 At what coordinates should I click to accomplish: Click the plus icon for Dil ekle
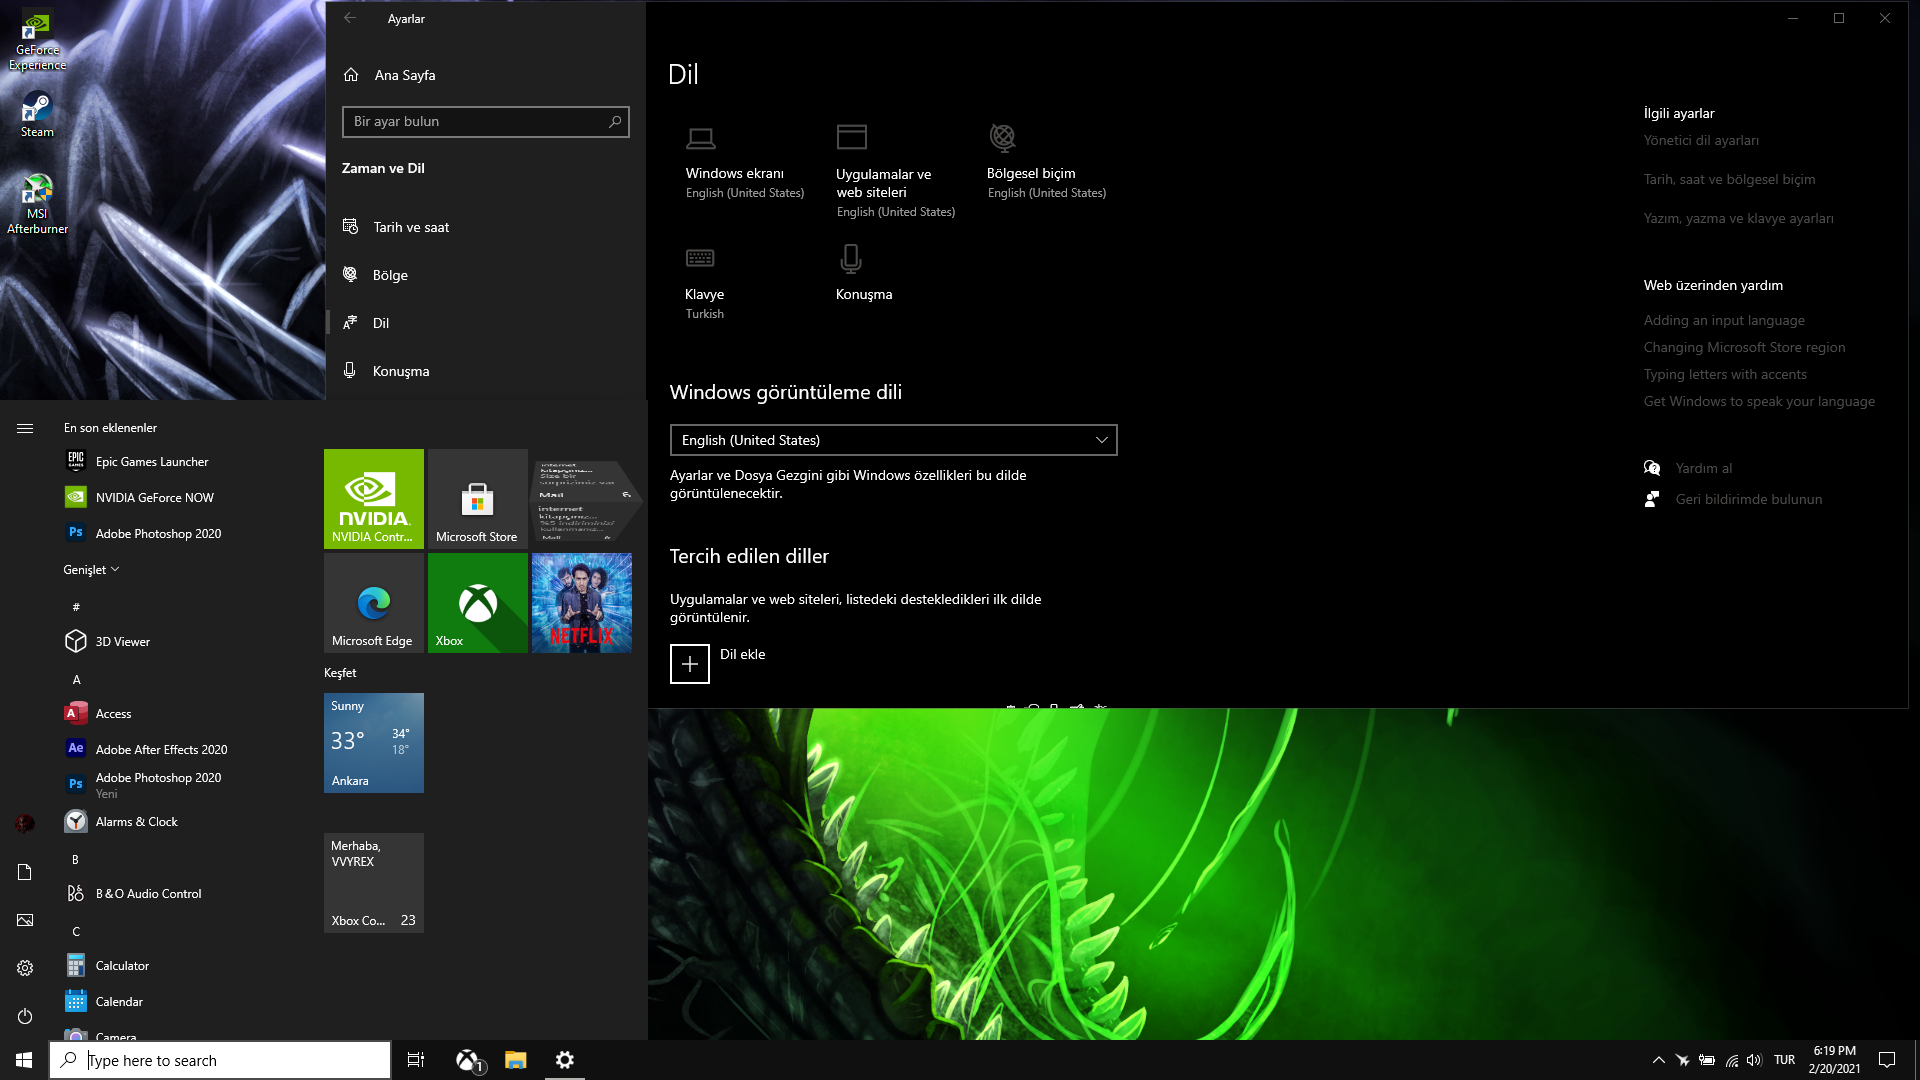689,664
